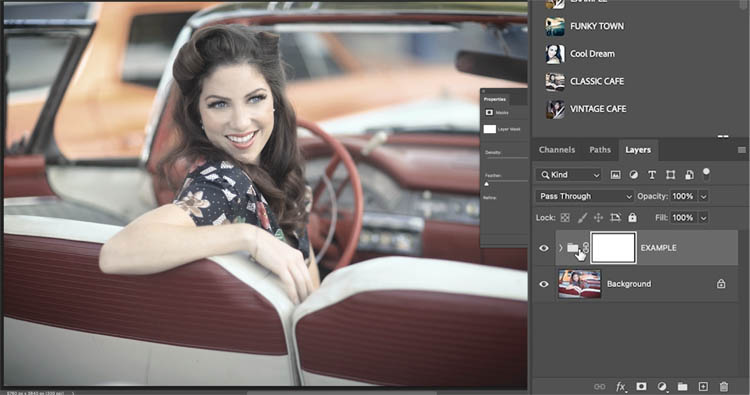Click the Delete layer trash icon

[x=724, y=386]
